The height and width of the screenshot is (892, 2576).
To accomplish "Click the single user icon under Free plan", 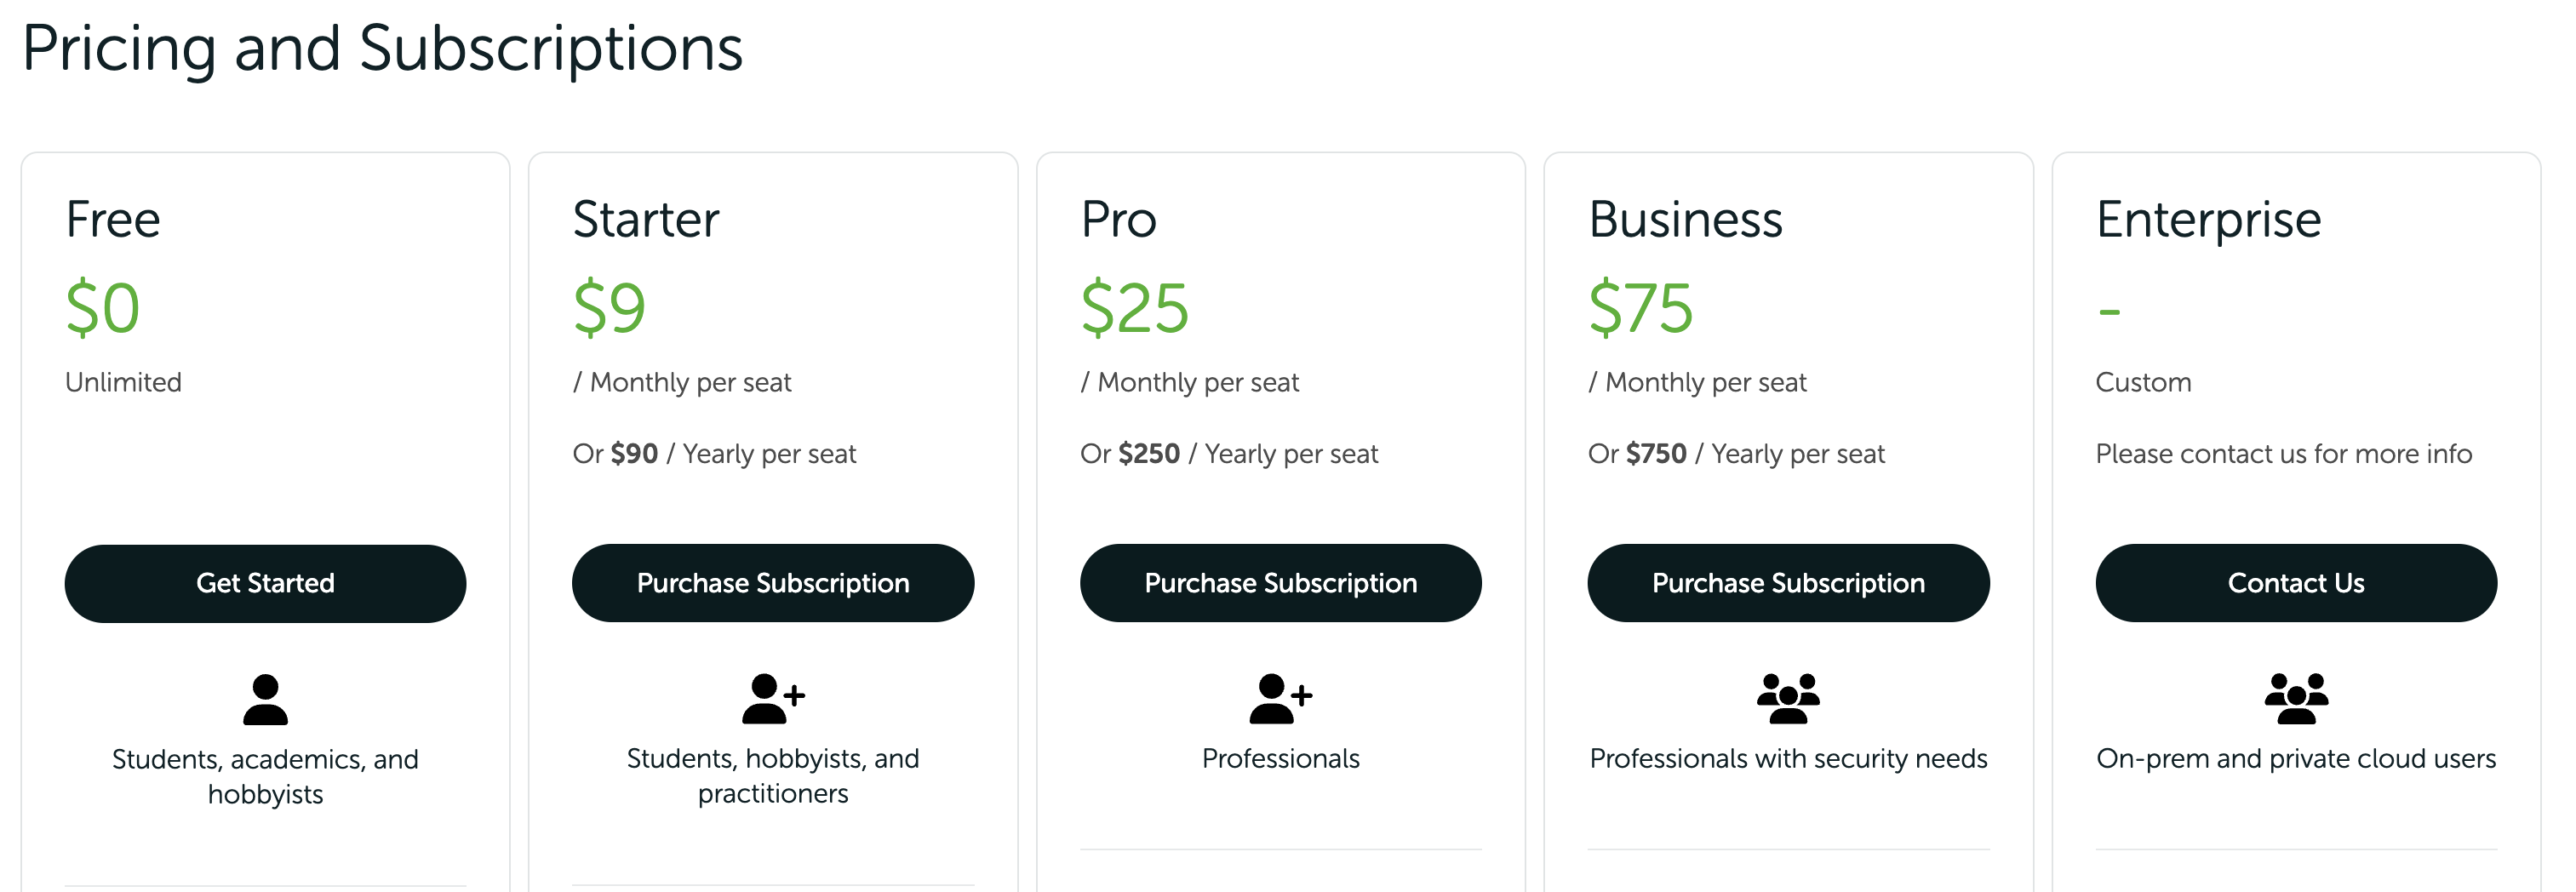I will click(265, 699).
